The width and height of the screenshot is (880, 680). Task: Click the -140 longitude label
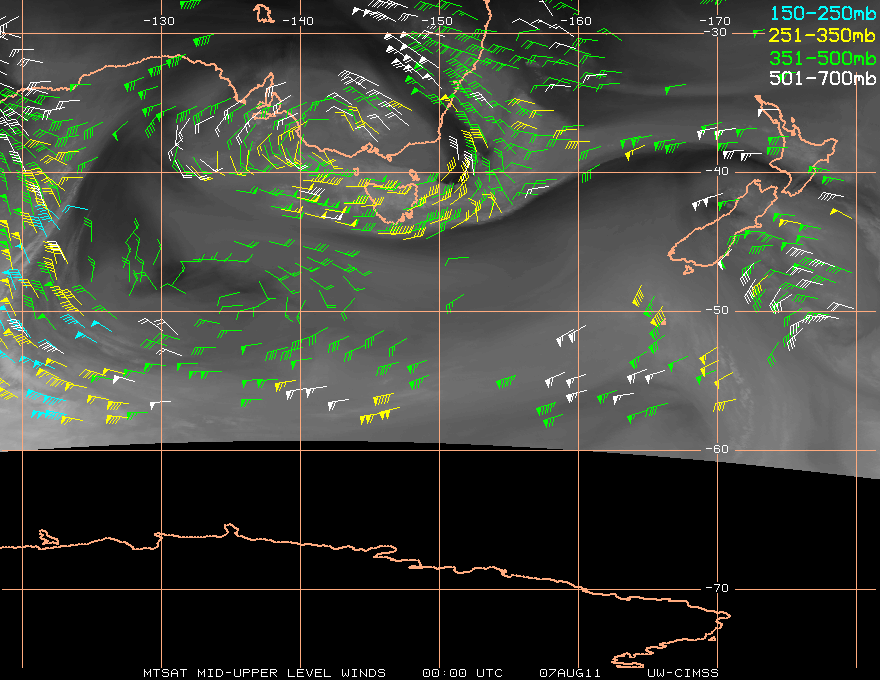click(x=298, y=21)
